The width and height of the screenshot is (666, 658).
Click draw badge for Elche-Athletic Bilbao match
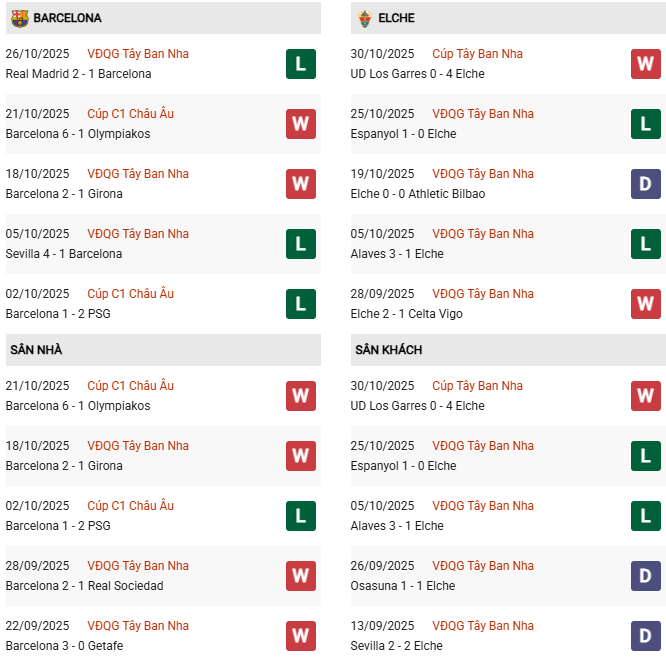click(645, 184)
